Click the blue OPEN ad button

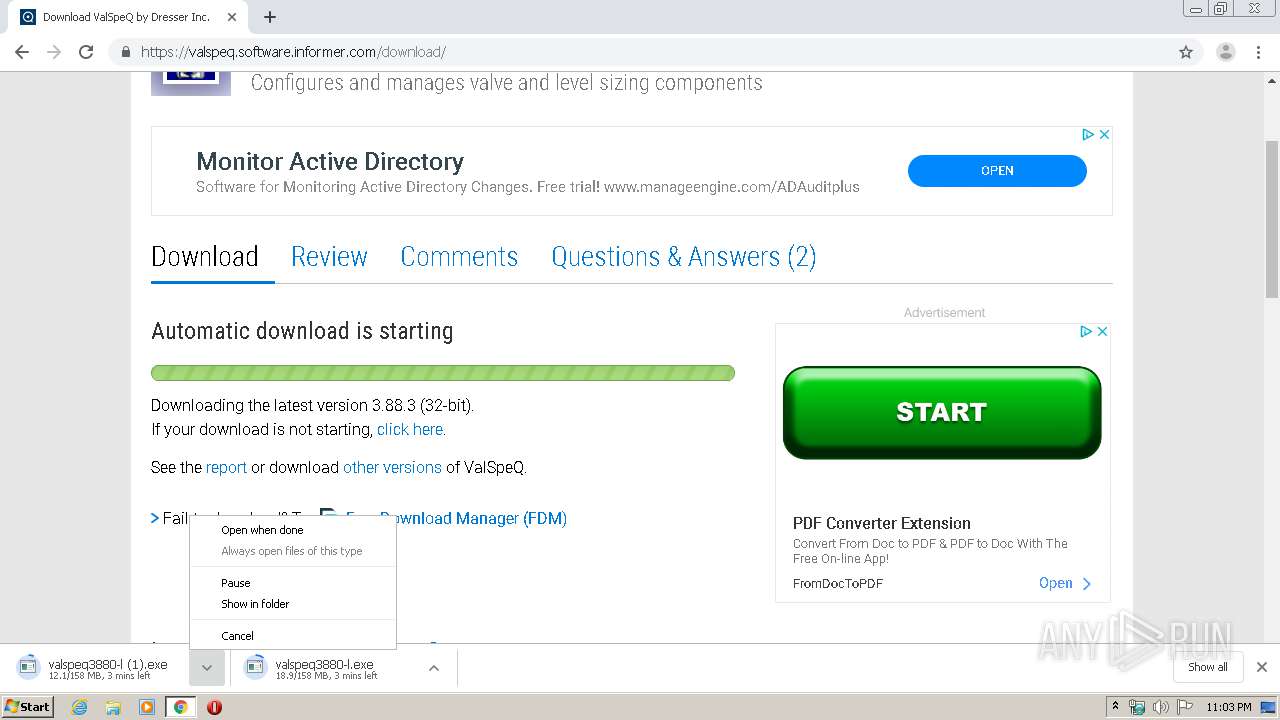[x=997, y=170]
